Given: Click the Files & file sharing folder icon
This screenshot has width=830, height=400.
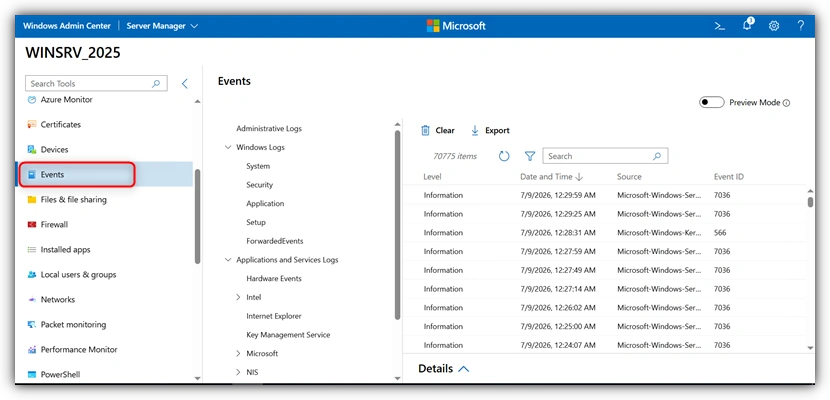Looking at the screenshot, I should point(32,199).
